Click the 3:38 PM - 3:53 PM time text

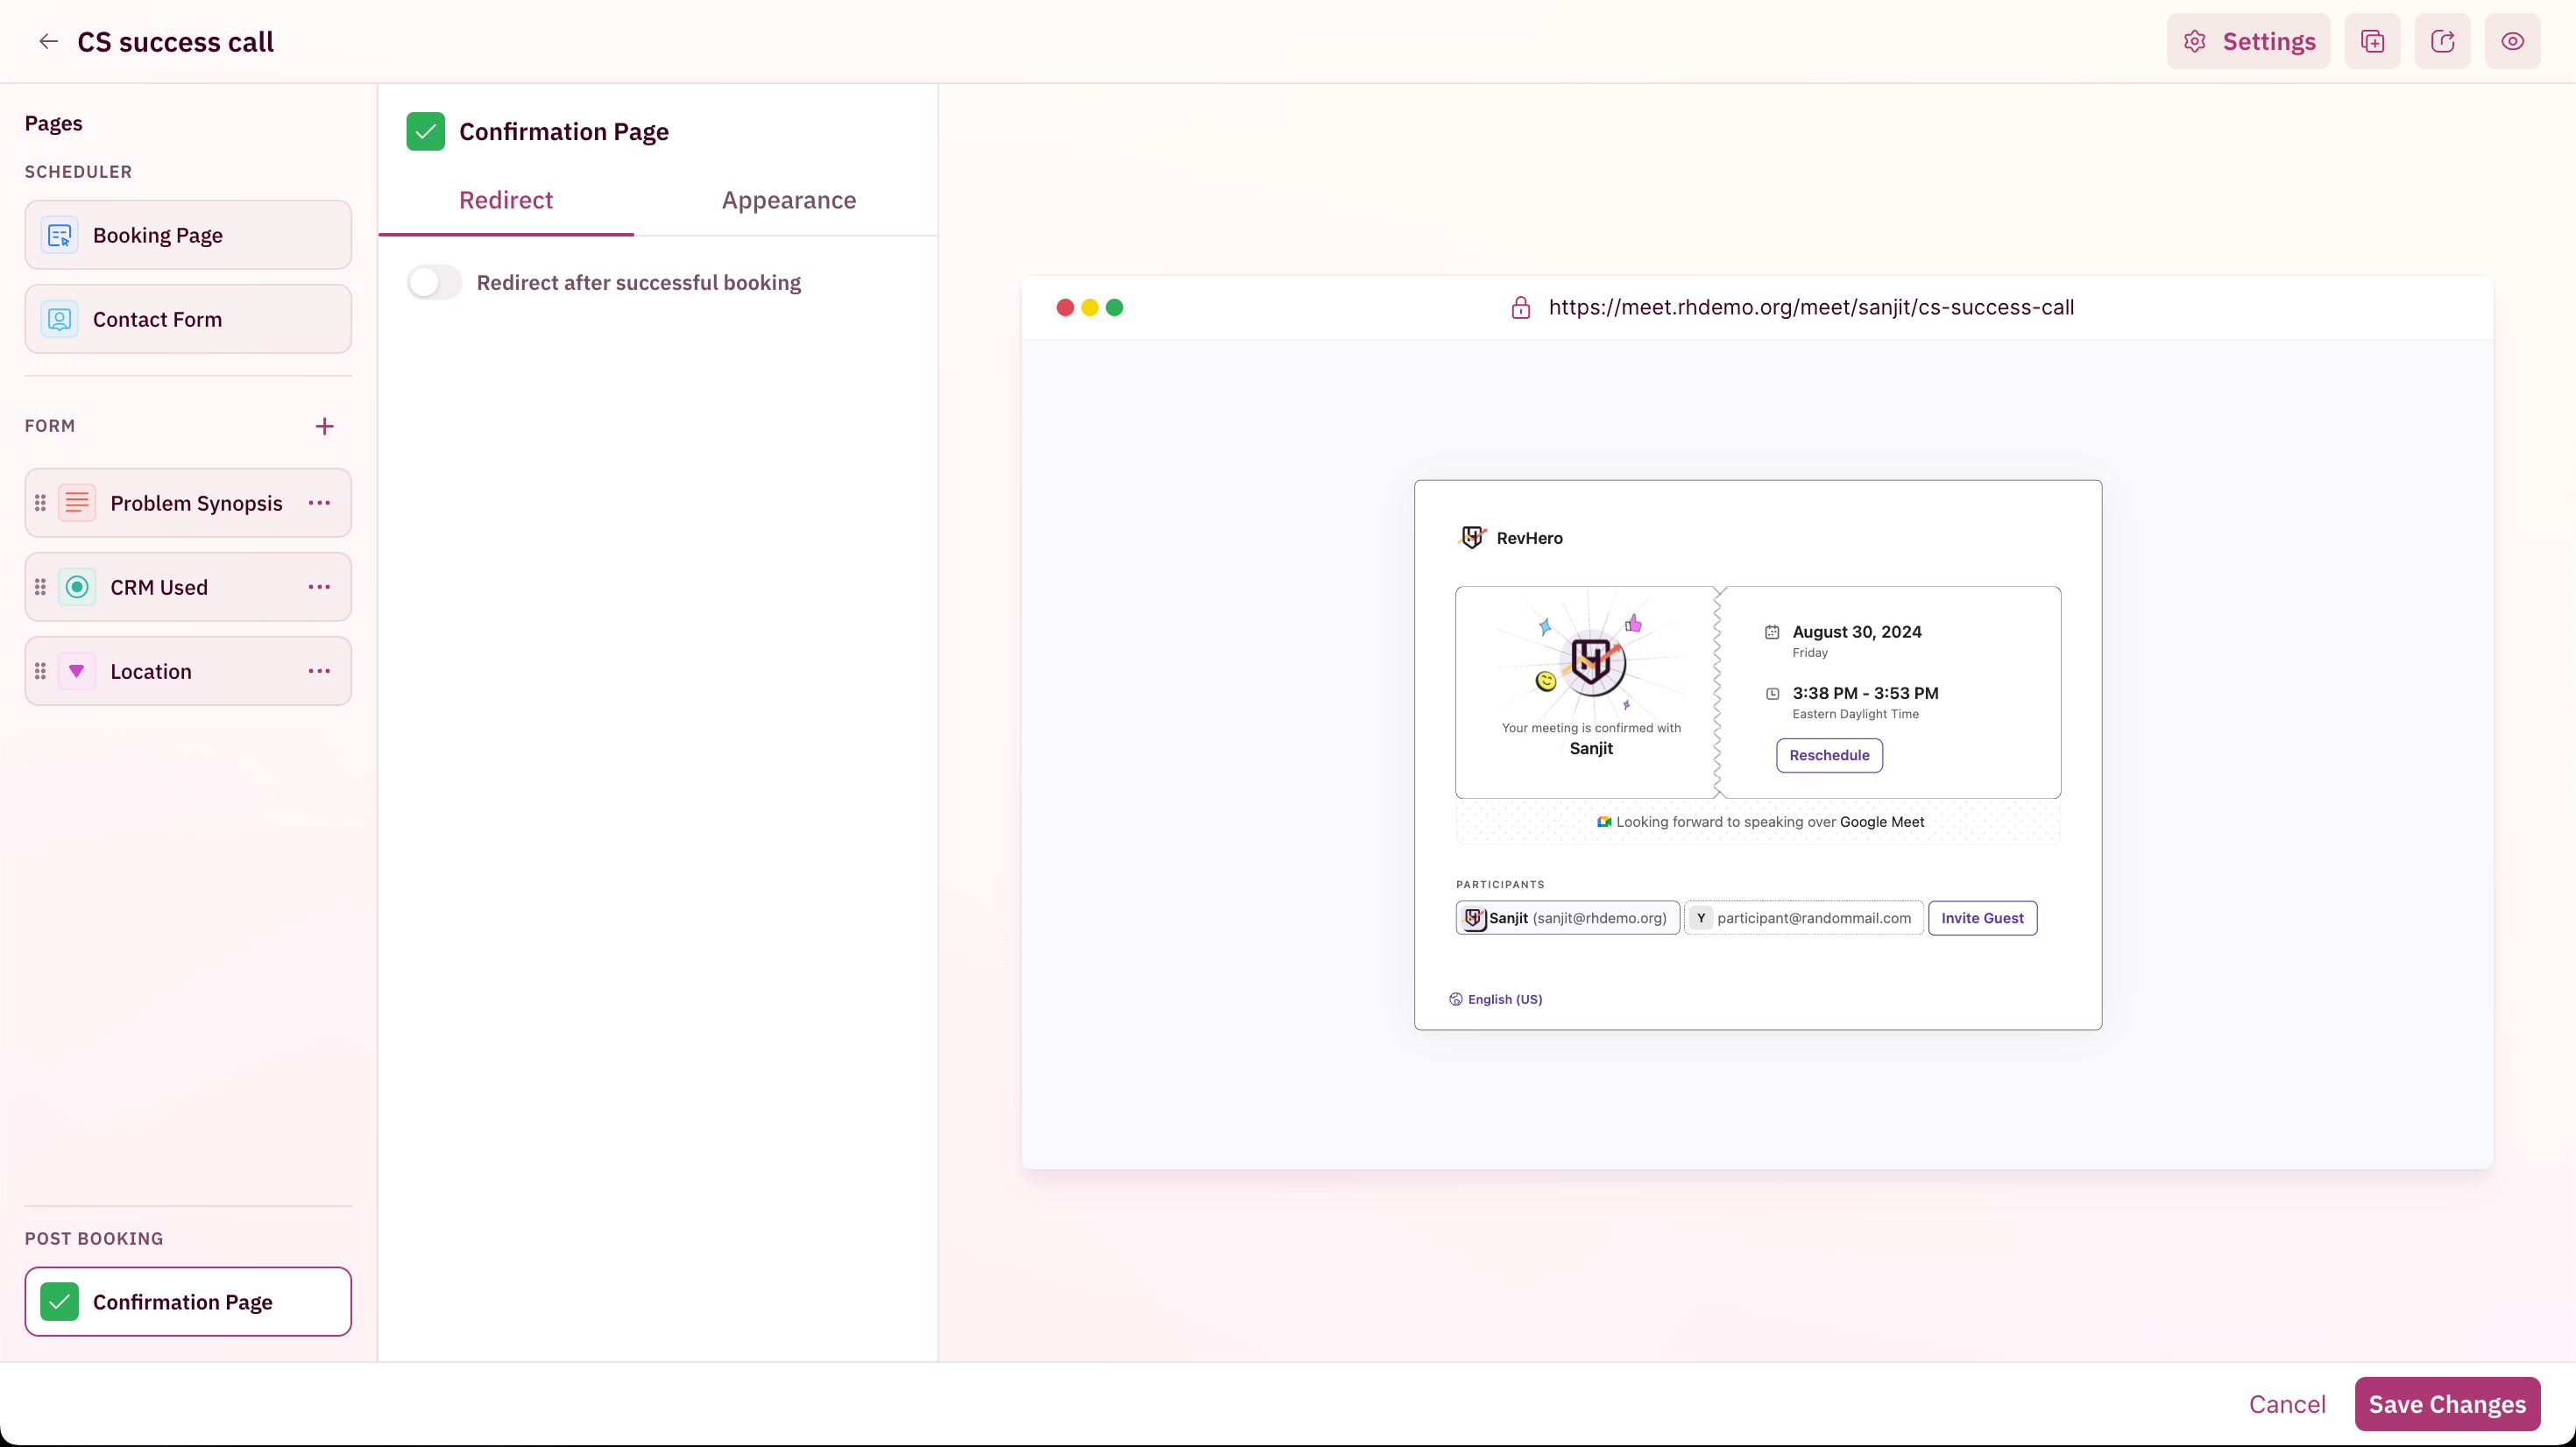(1865, 693)
